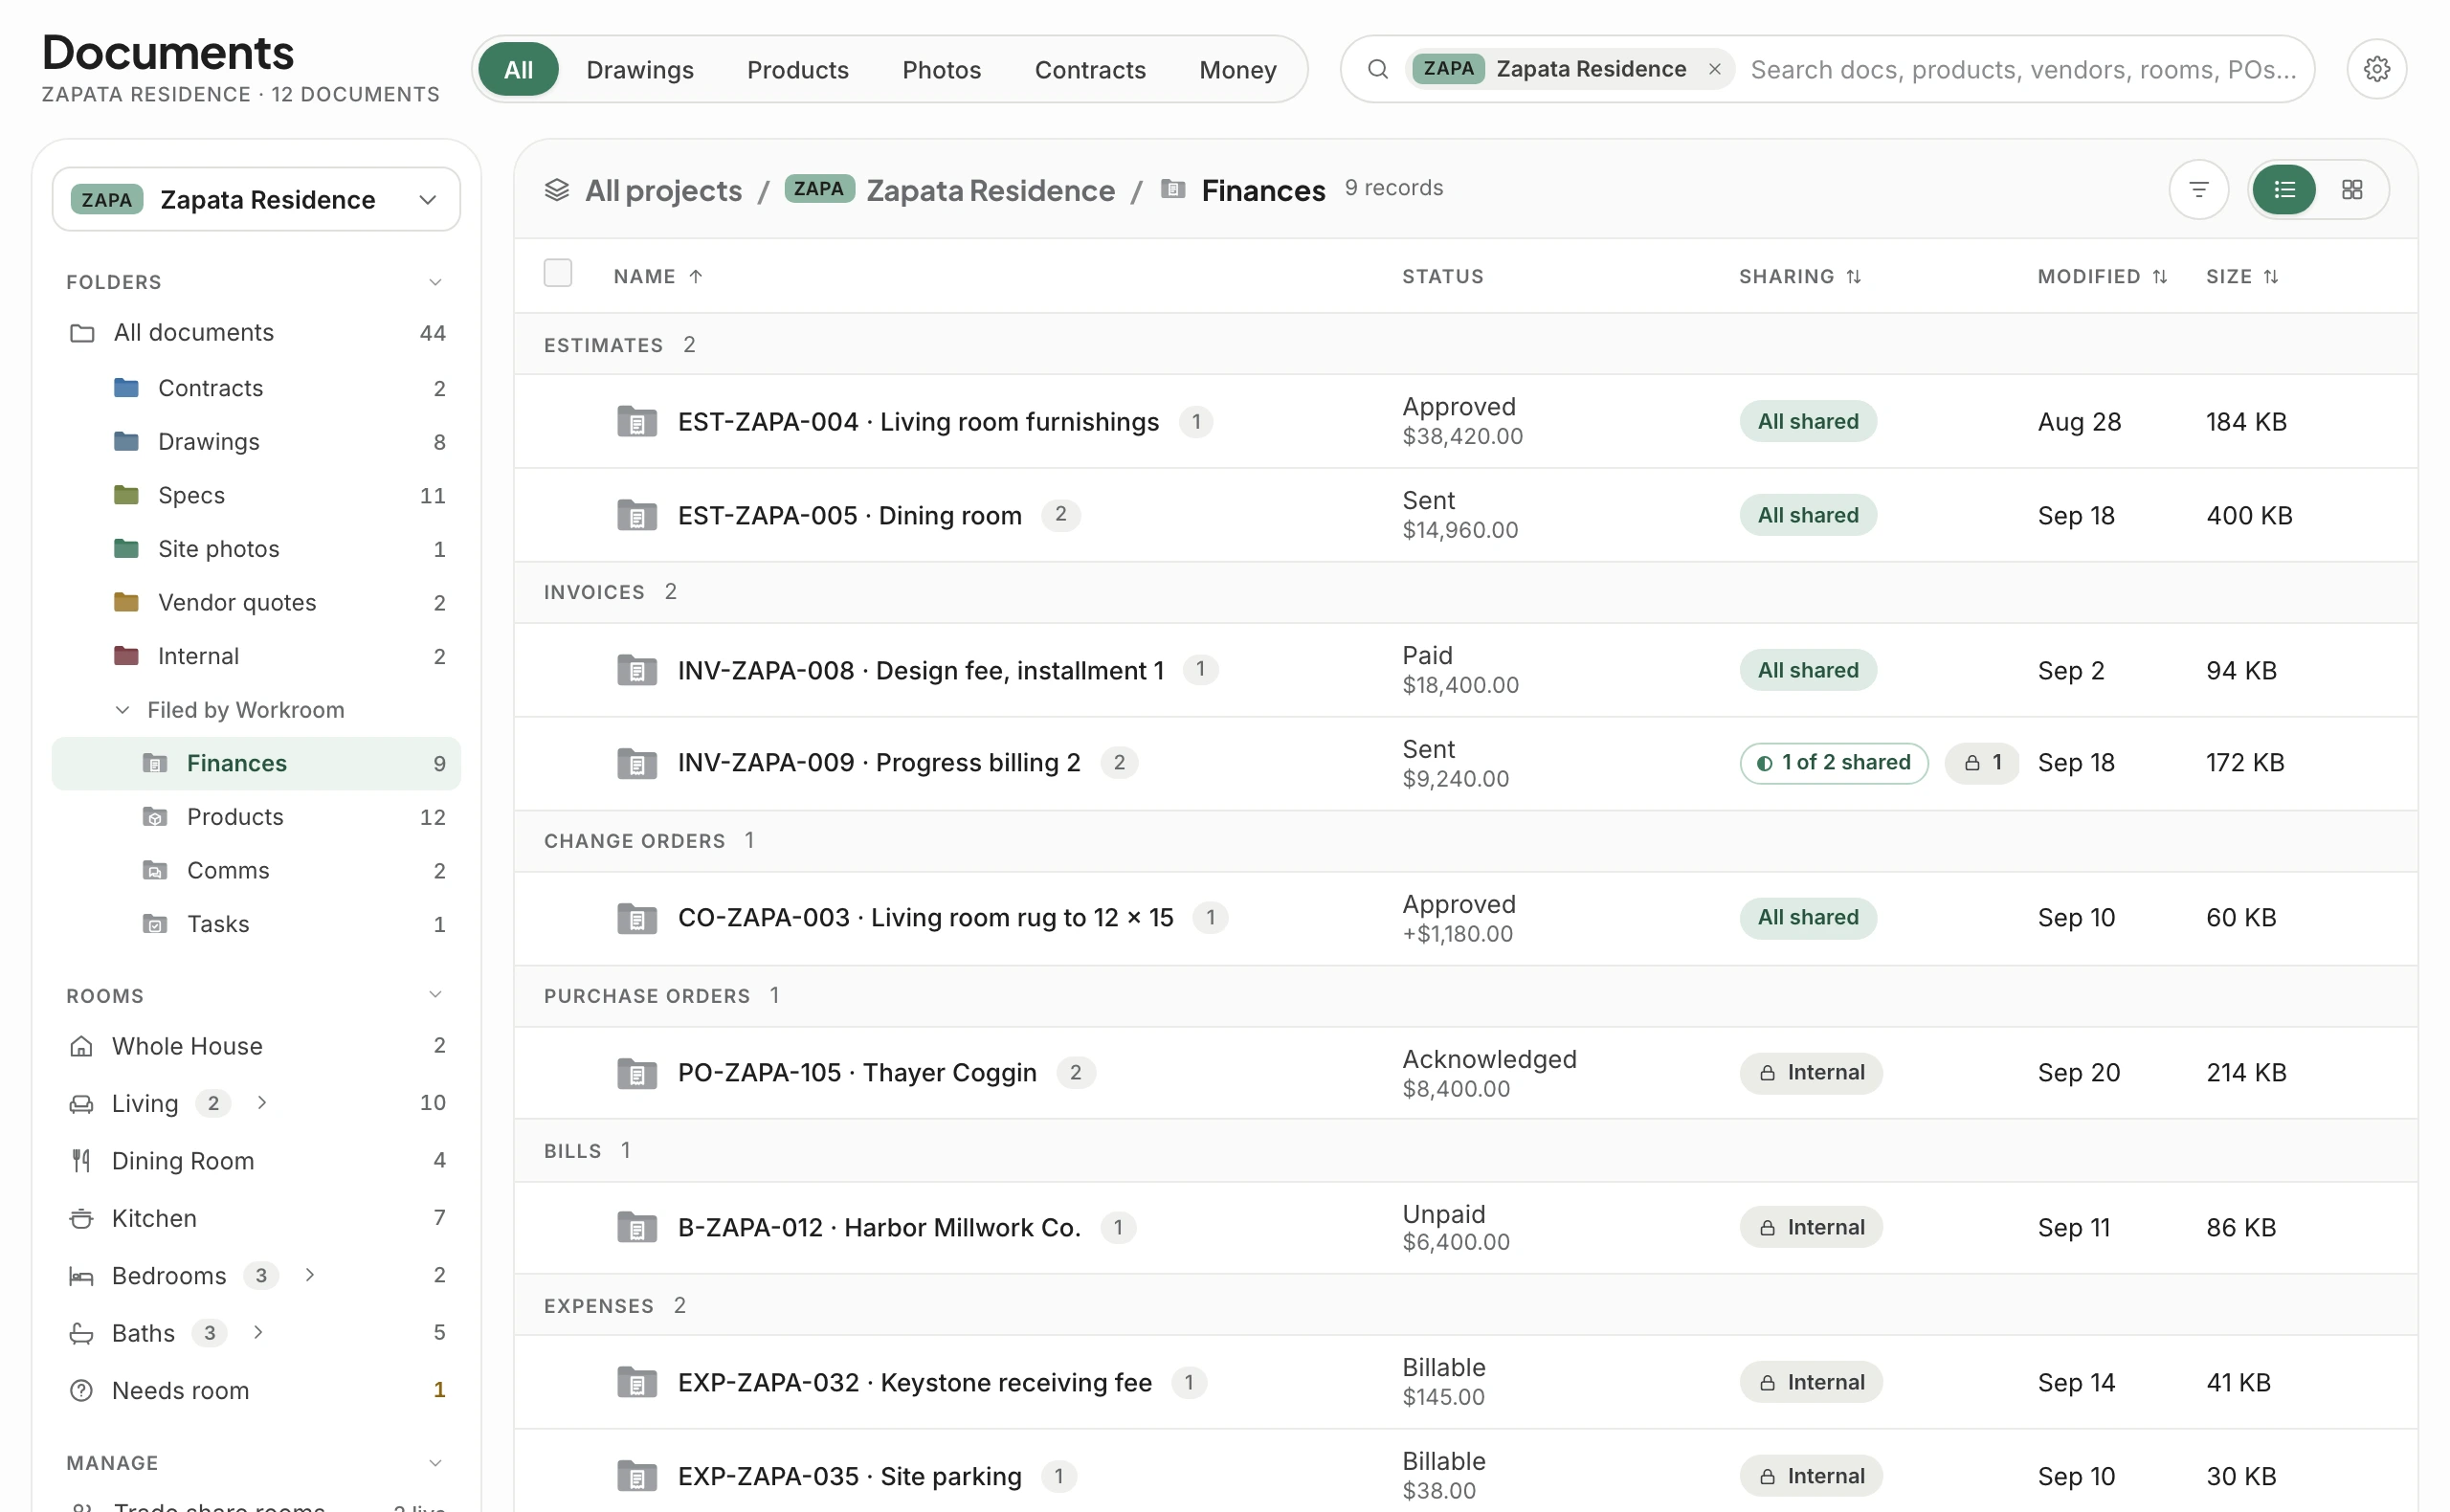Click the Purchase Orders group header
The image size is (2450, 1512).
(x=1466, y=996)
